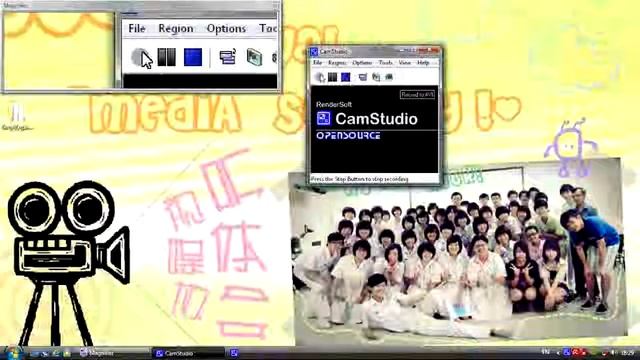Click the EN language indicator in the tray

coord(545,352)
